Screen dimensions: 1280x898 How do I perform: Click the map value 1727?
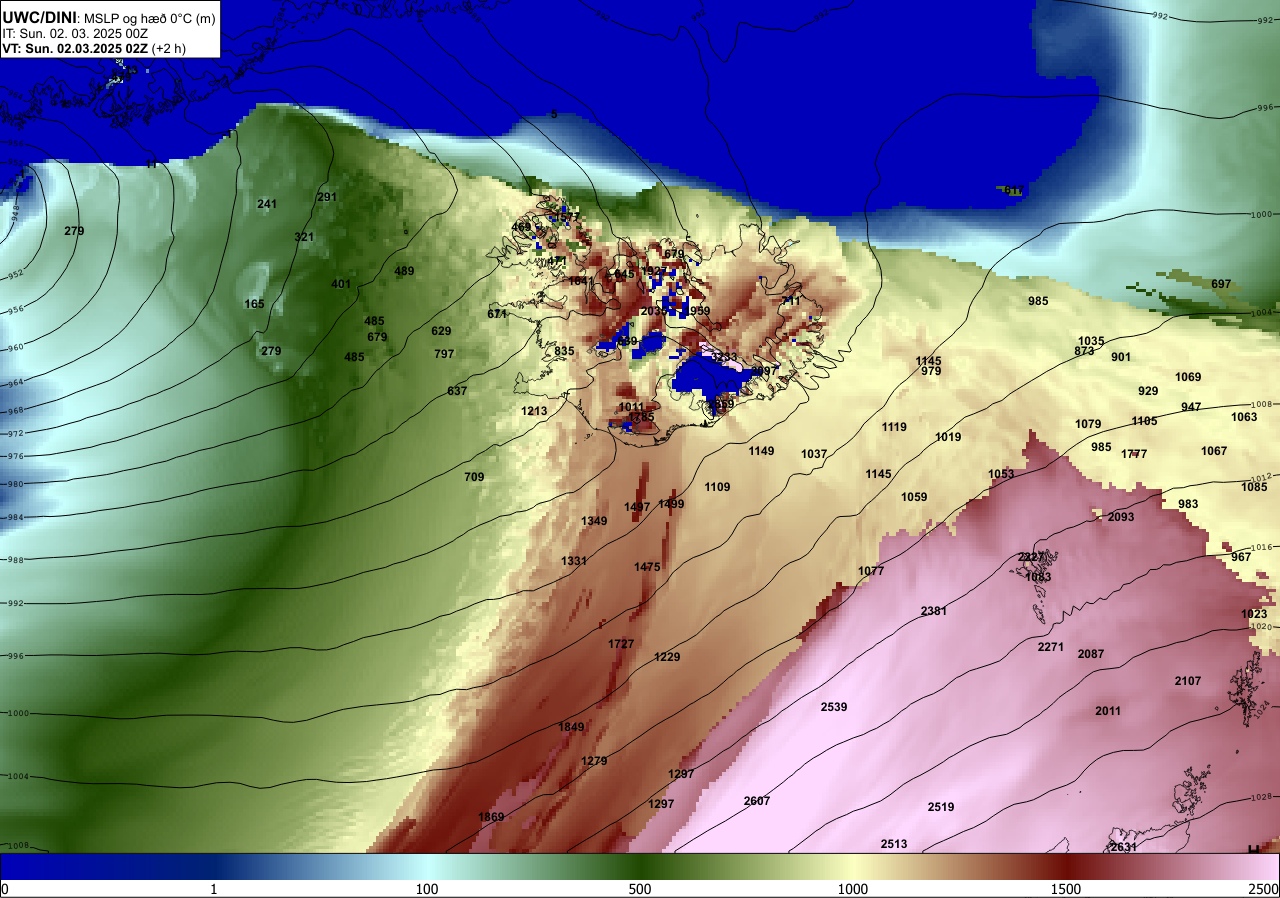(621, 644)
